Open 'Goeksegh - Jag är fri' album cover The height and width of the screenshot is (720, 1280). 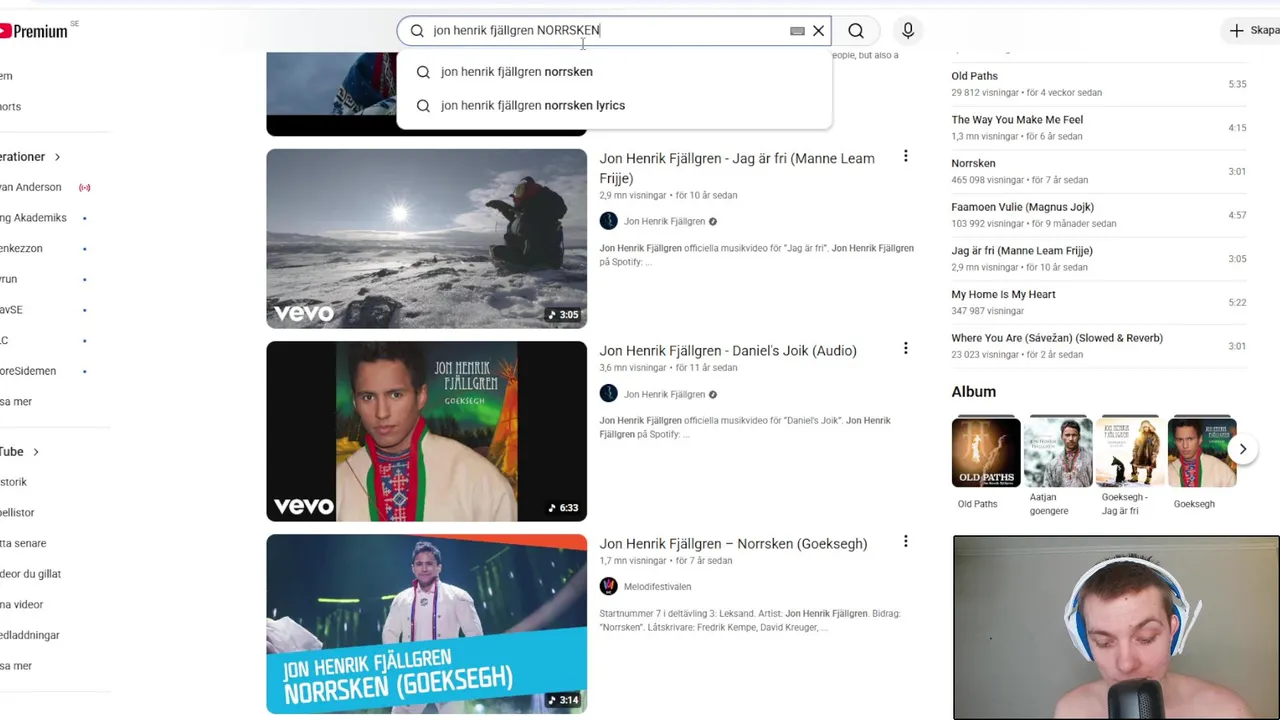[x=1130, y=452]
